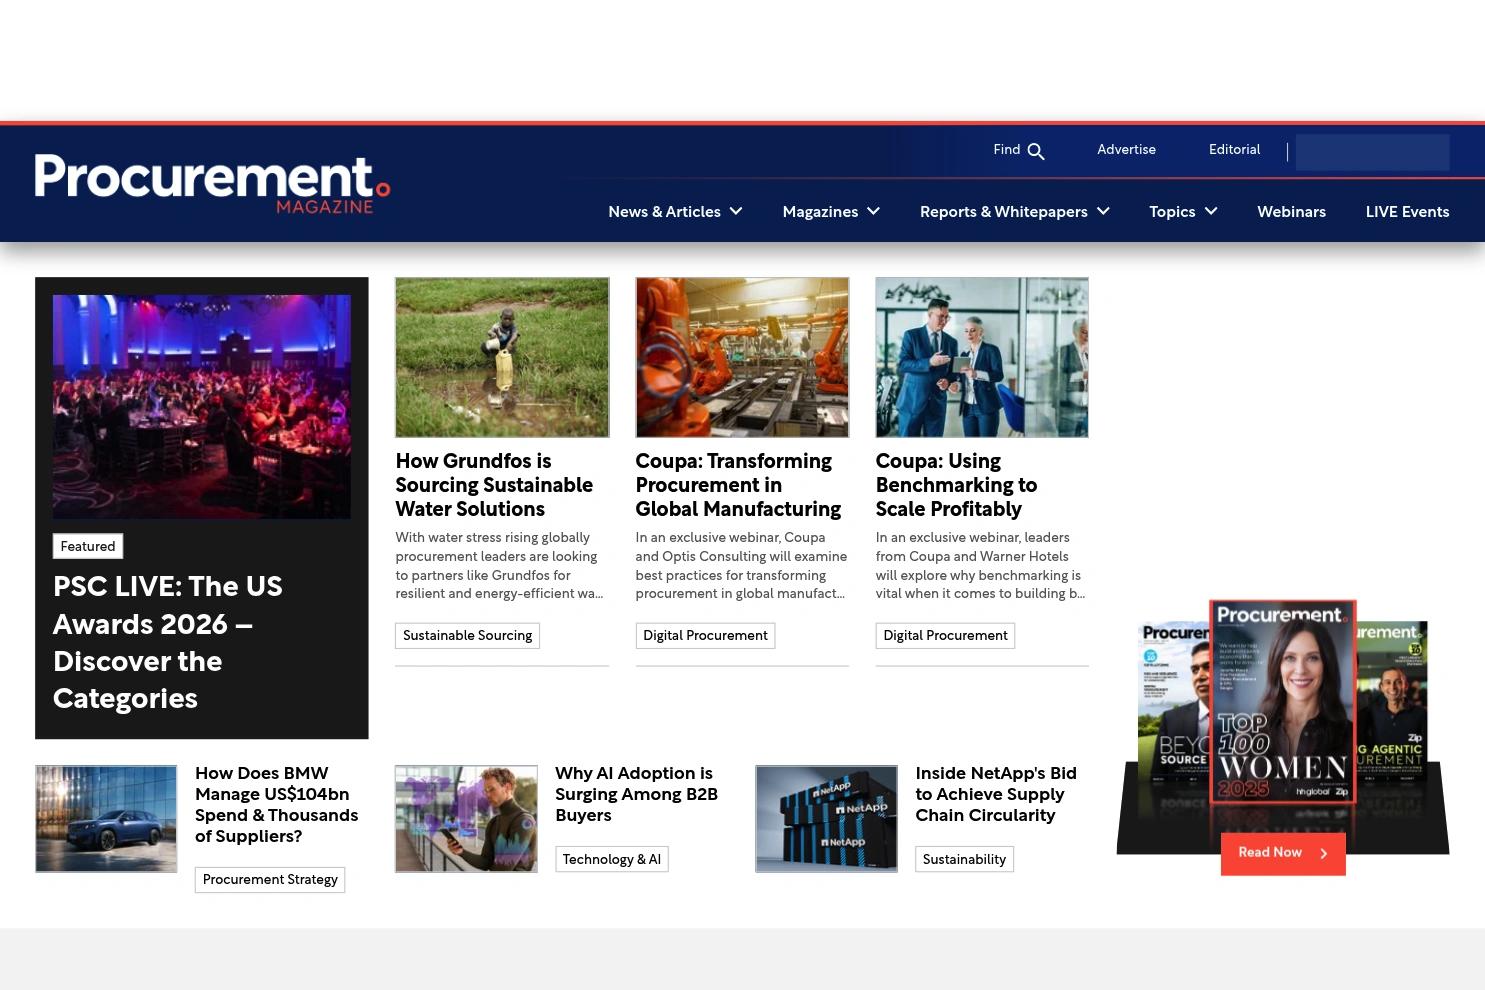The height and width of the screenshot is (990, 1485).
Task: Read Coupa: Transforming Procurement in Global Manufacturing
Action: [738, 485]
